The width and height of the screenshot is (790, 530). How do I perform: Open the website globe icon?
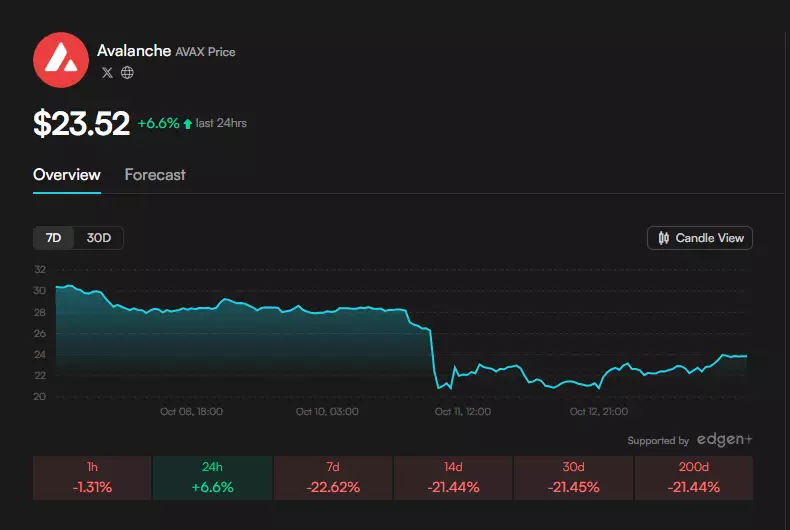tap(127, 72)
